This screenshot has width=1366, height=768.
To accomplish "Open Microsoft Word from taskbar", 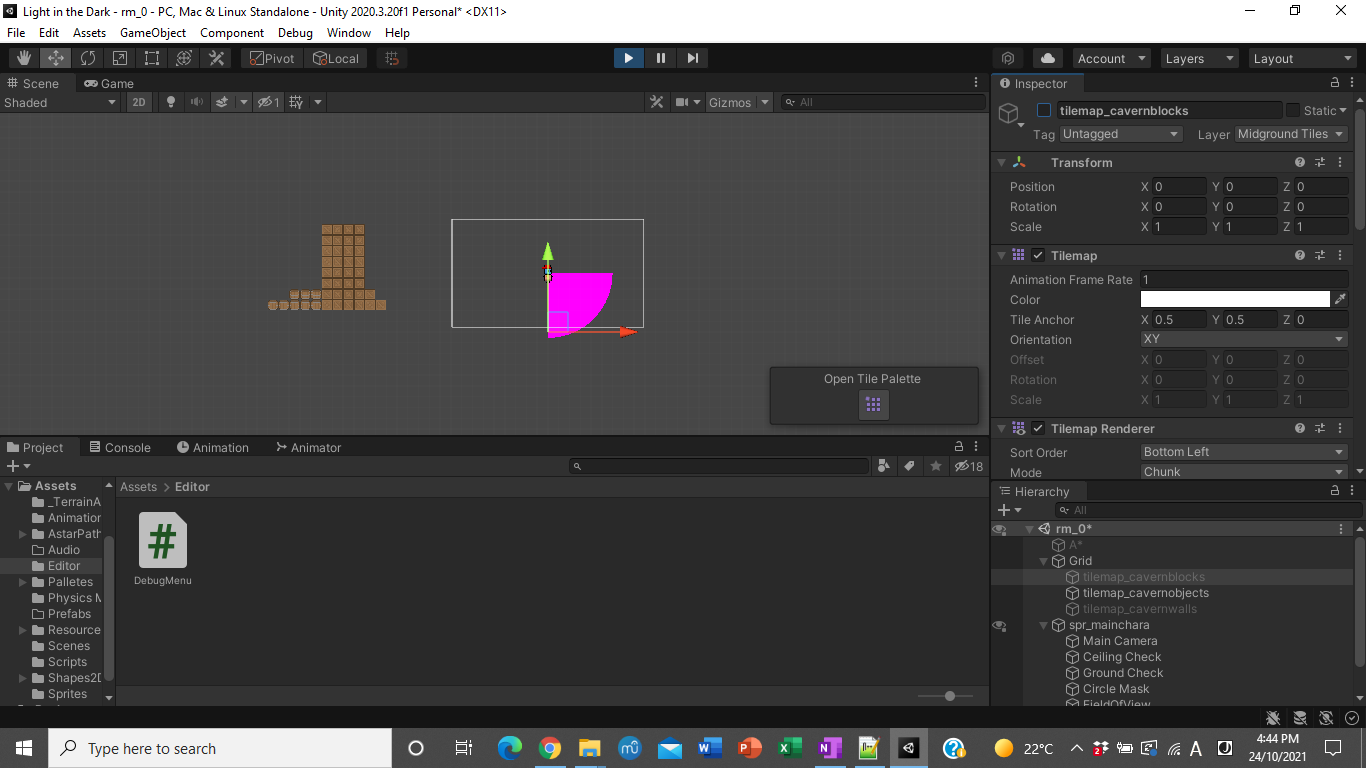I will 710,748.
